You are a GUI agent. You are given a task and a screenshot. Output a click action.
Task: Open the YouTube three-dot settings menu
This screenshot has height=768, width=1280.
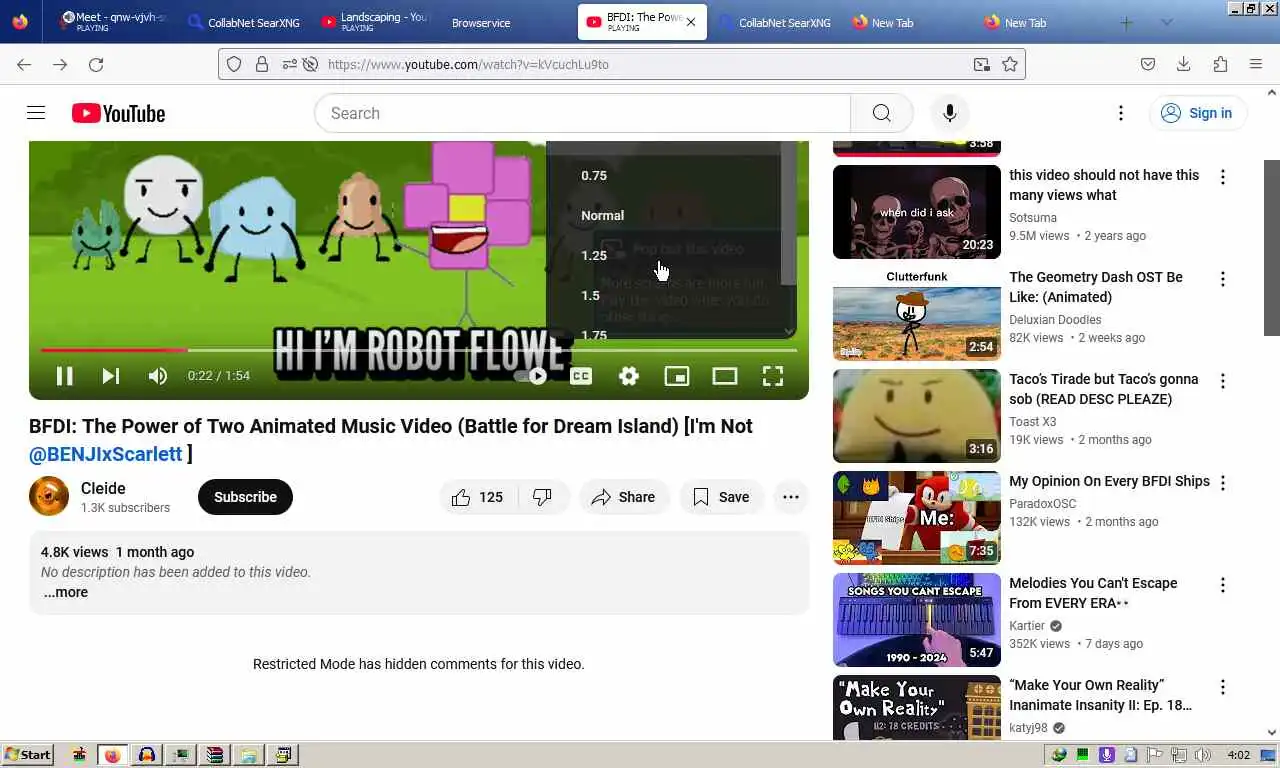(x=1121, y=113)
